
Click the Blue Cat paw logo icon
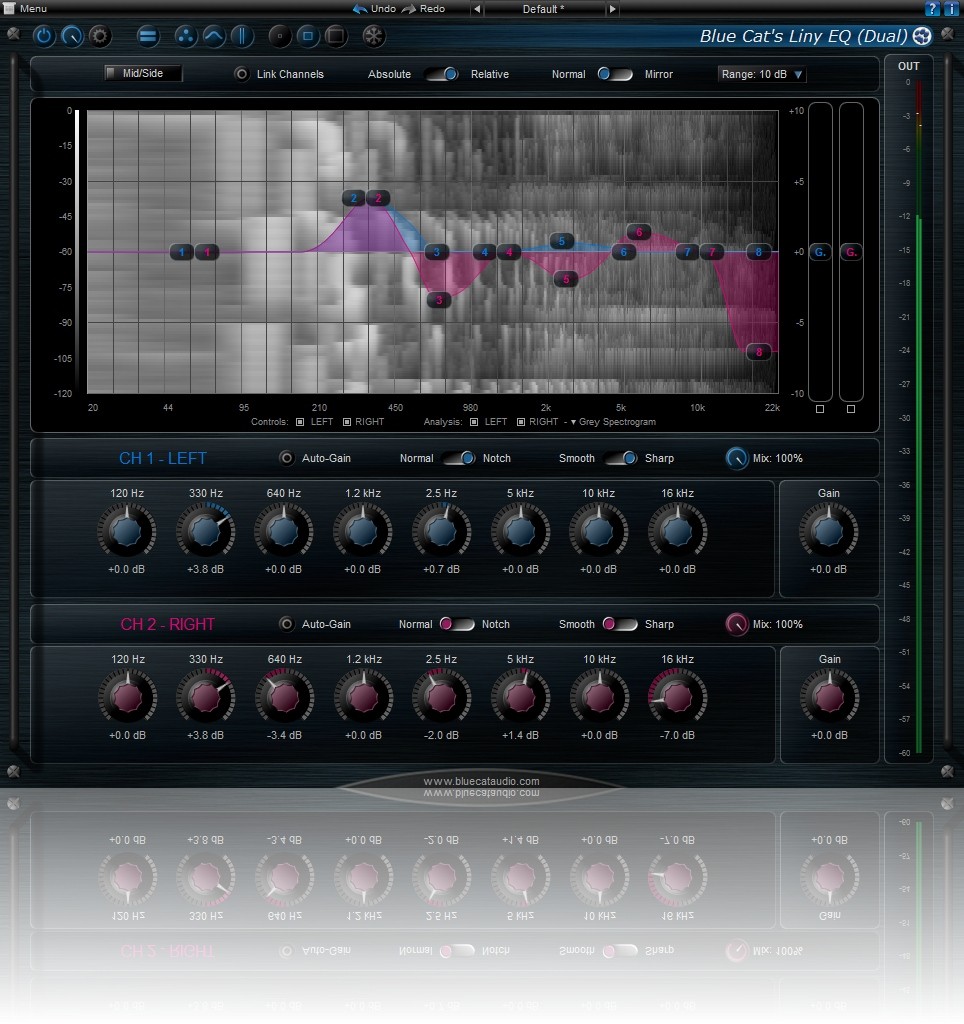click(922, 36)
